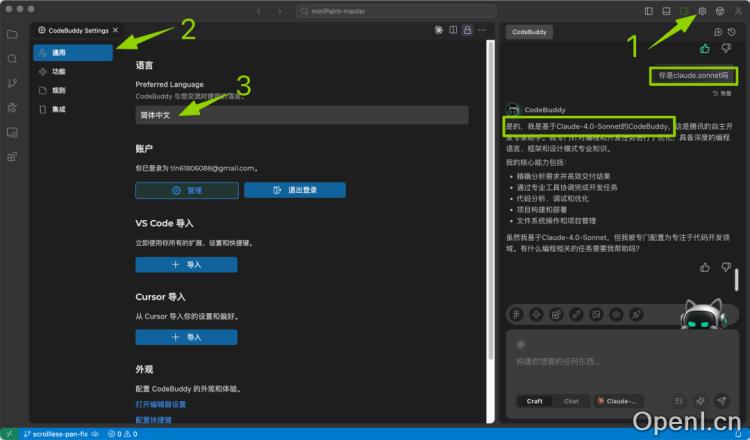
Task: Select the 规则 settings category
Action: click(x=73, y=90)
